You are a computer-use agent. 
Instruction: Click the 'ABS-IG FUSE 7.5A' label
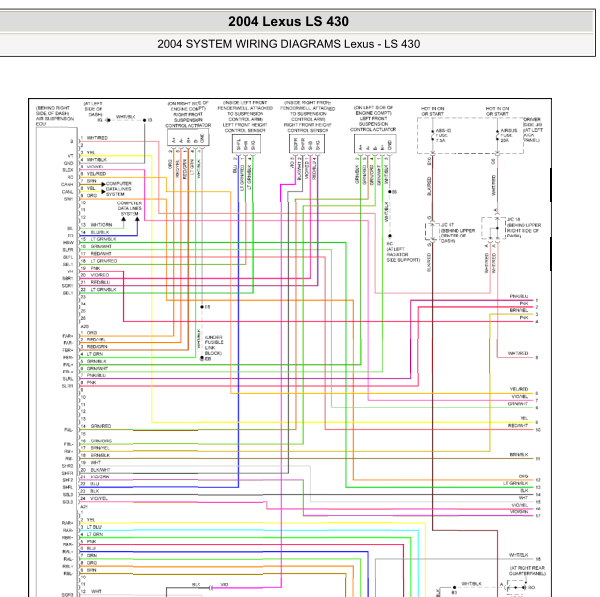443,135
